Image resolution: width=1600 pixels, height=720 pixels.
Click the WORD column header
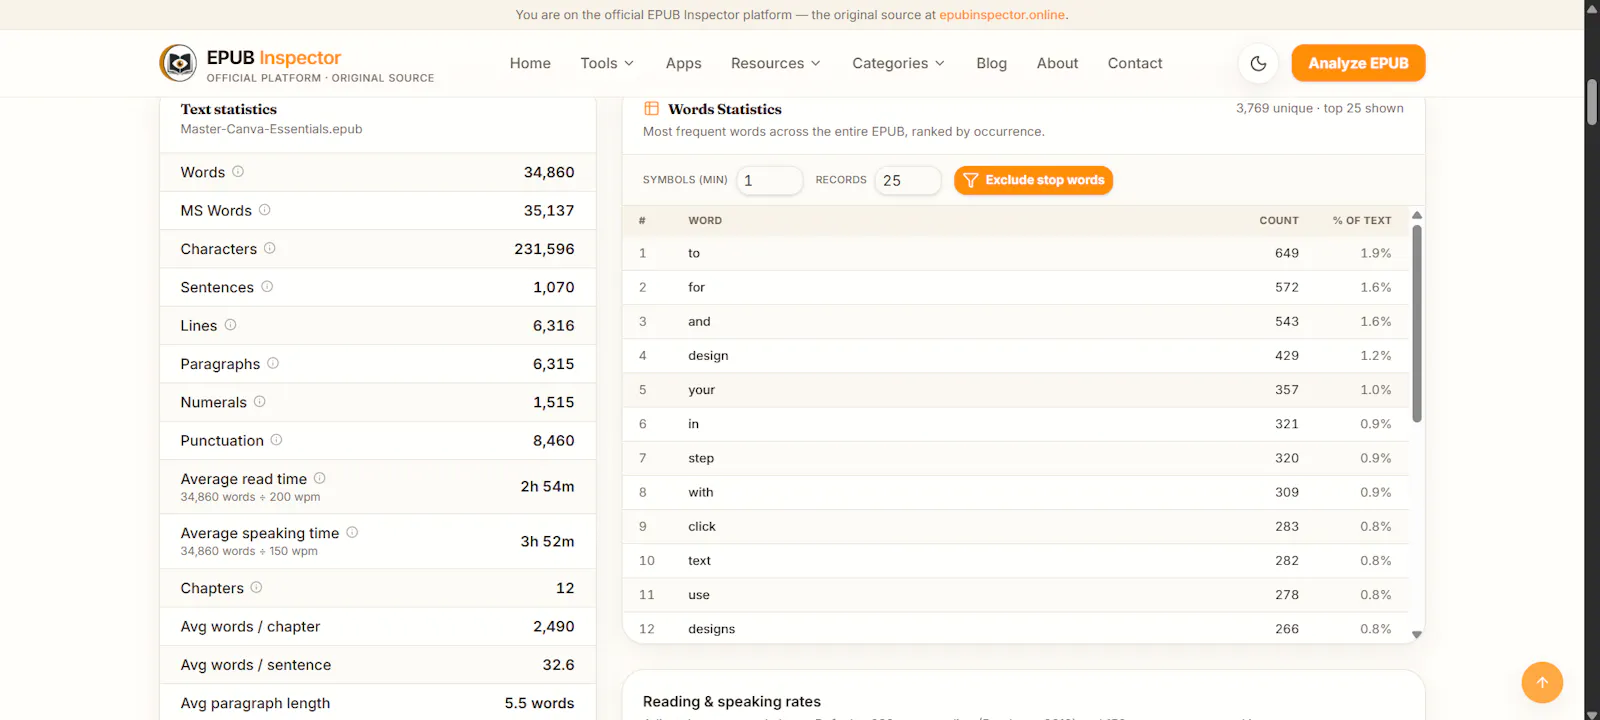point(705,221)
